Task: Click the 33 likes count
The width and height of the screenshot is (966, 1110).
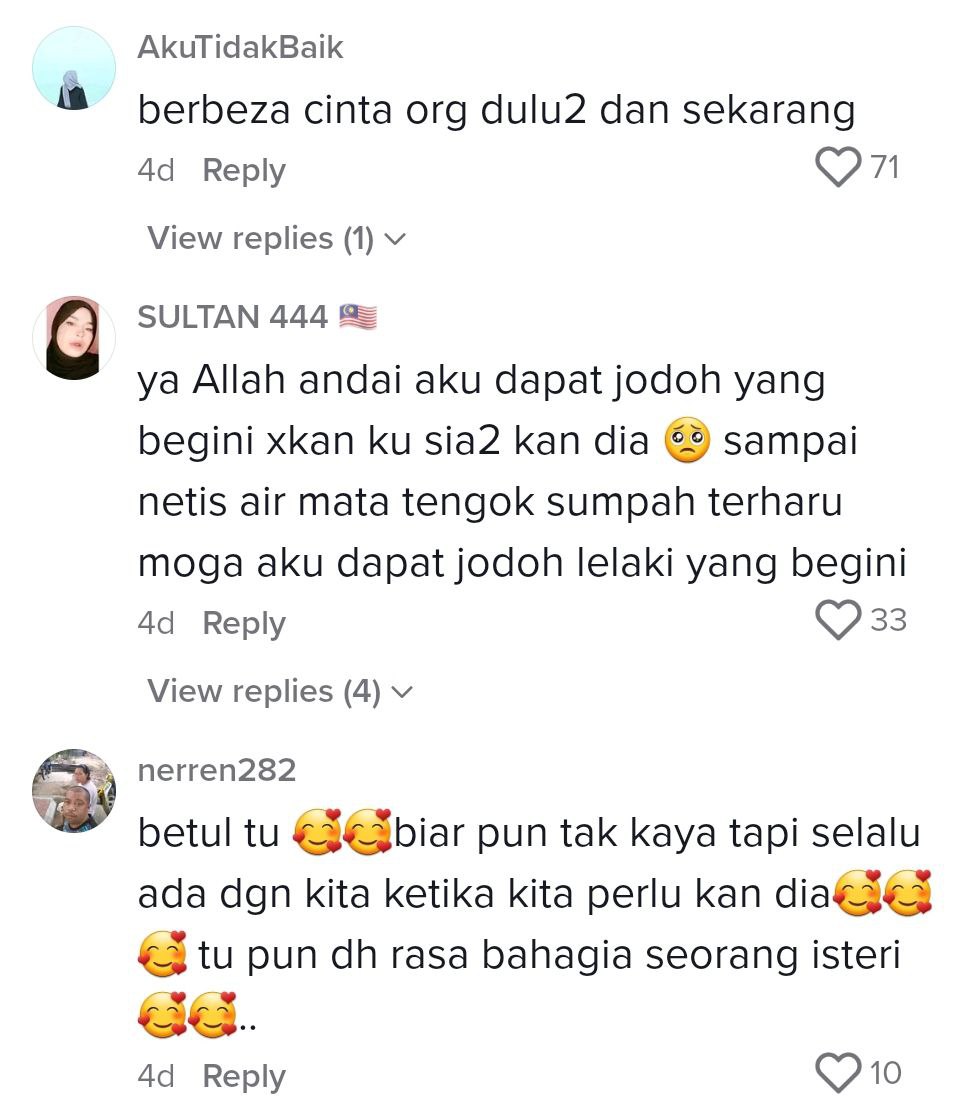Action: (888, 620)
